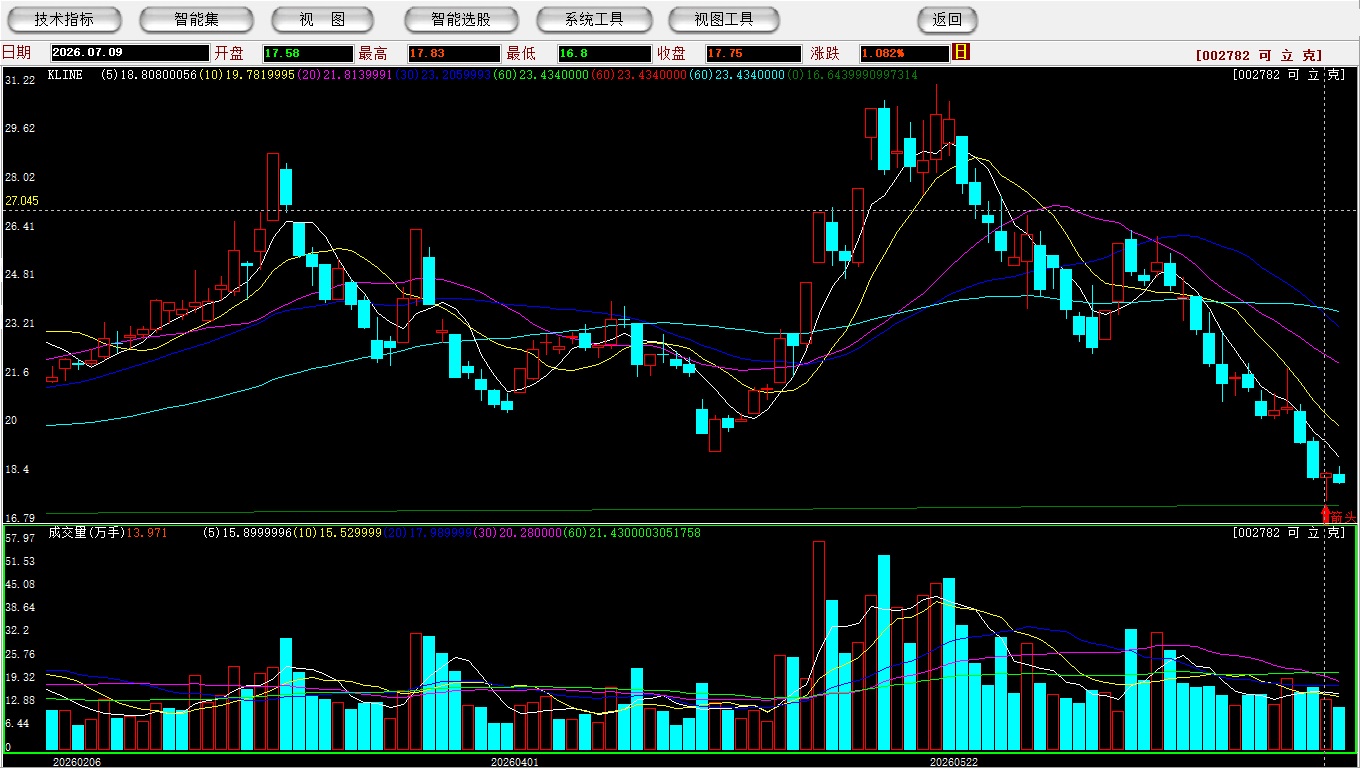Click the 27.045 price level label
This screenshot has width=1360, height=768.
click(x=22, y=201)
